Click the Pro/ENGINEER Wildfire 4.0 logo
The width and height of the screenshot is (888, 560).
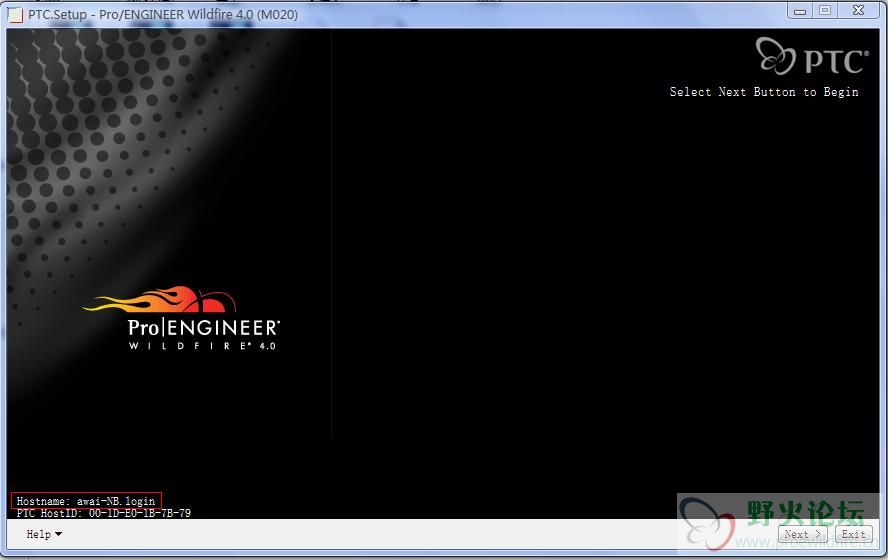182,319
